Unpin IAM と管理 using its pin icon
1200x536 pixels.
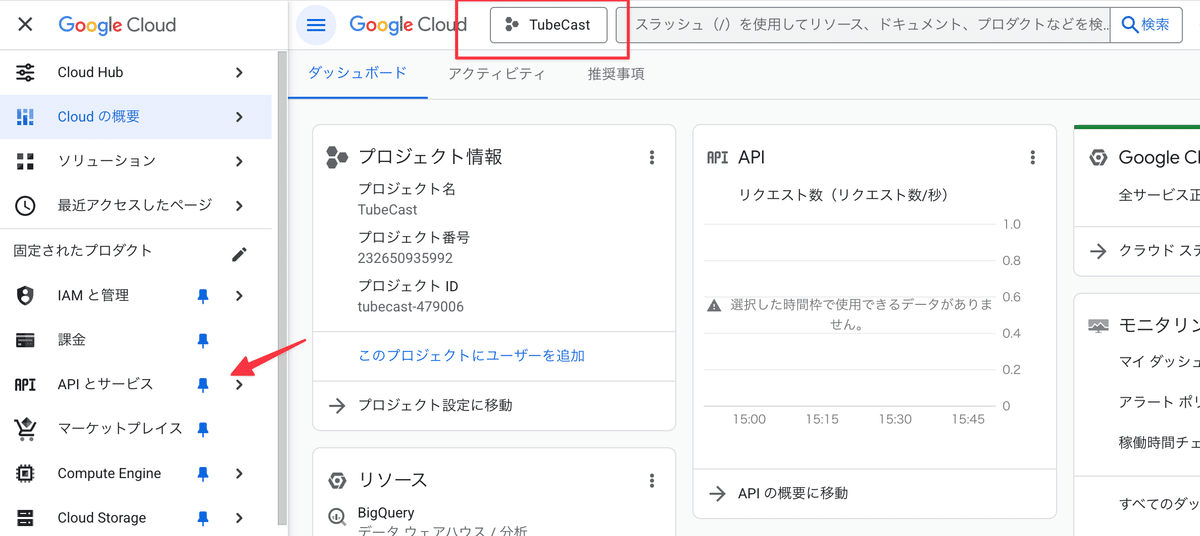(203, 296)
